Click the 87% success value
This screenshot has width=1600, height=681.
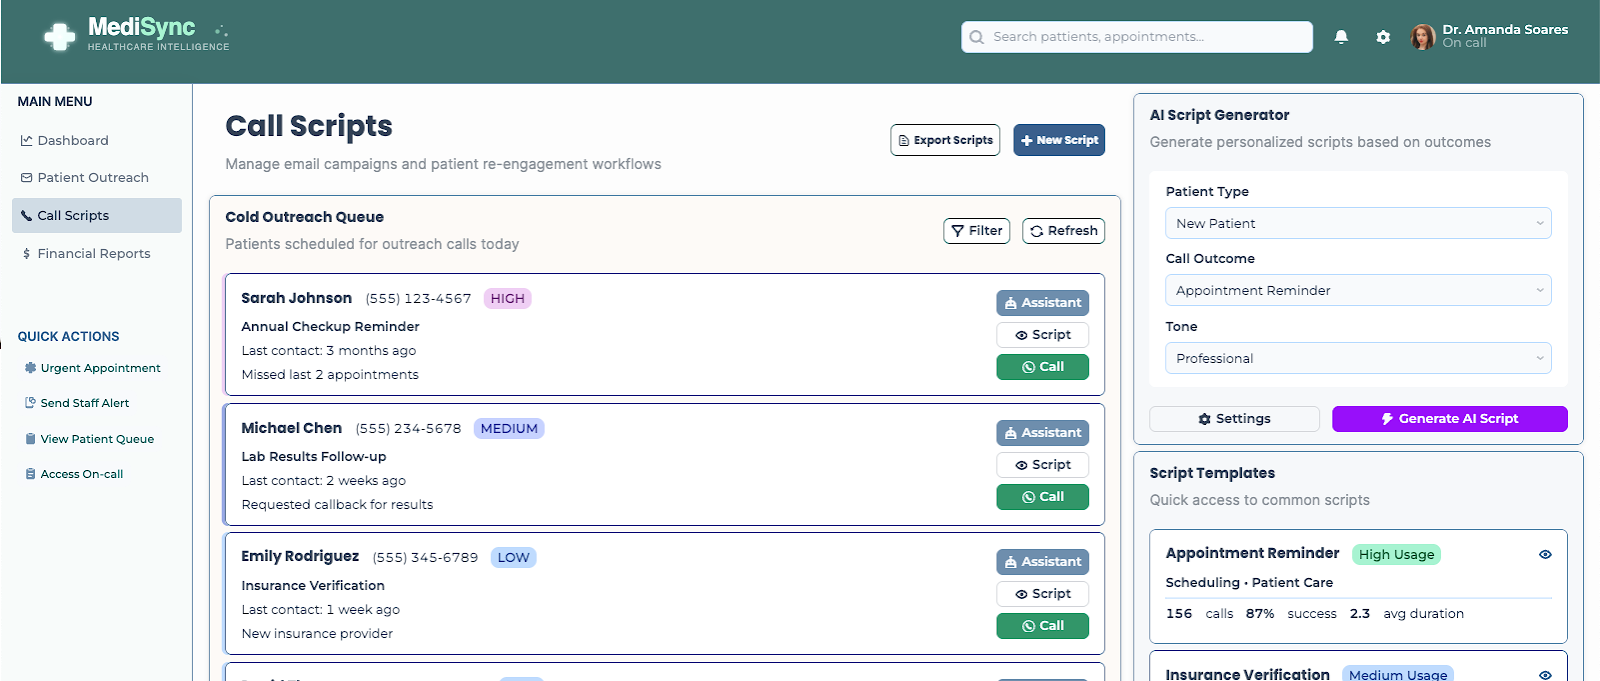[x=1260, y=614]
